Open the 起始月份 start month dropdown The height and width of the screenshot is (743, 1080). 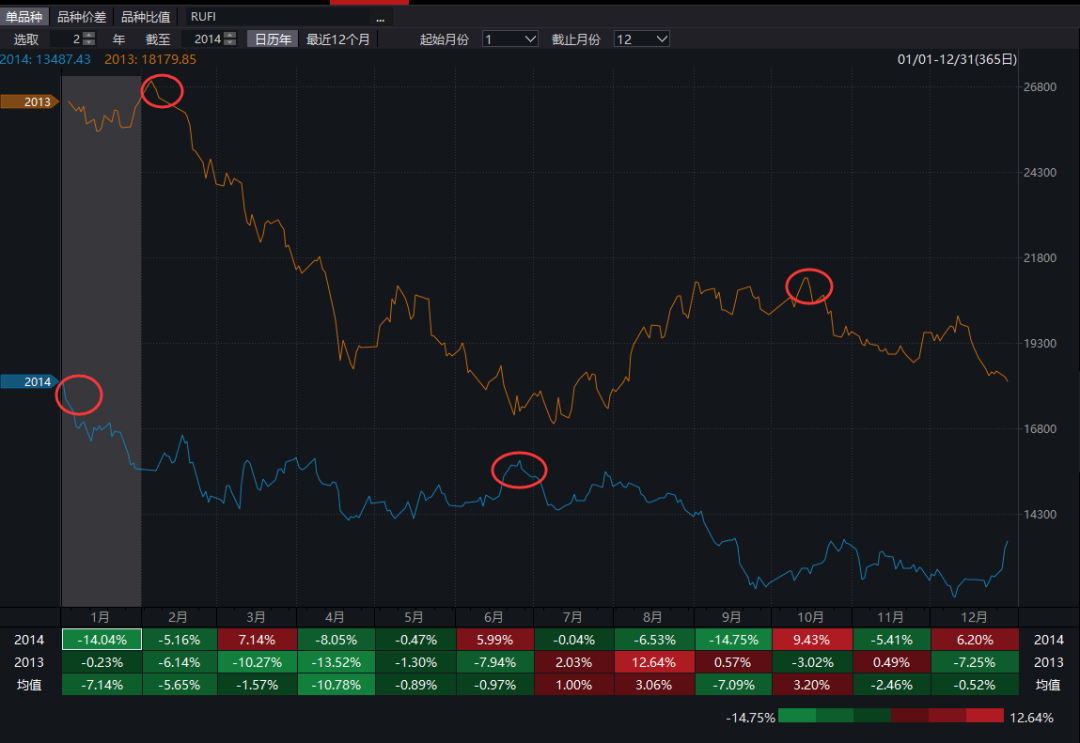(510, 39)
